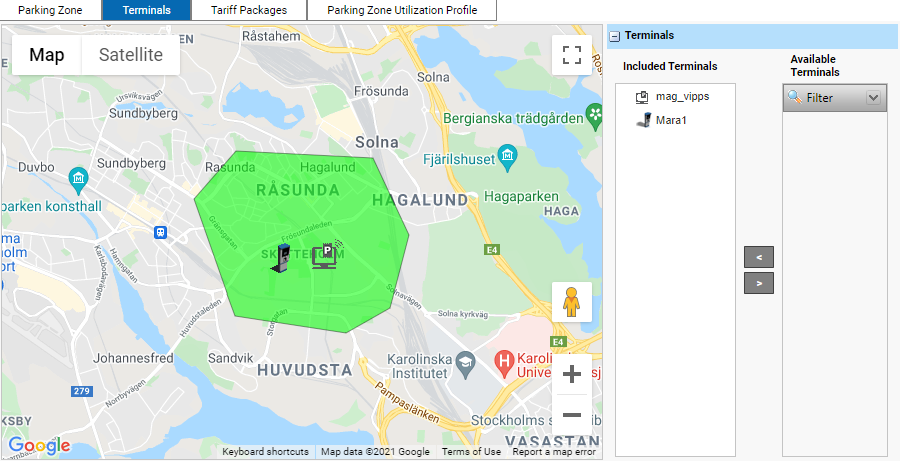This screenshot has width=900, height=461.
Task: Click the Available Terminals heading
Action: pyautogui.click(x=814, y=65)
